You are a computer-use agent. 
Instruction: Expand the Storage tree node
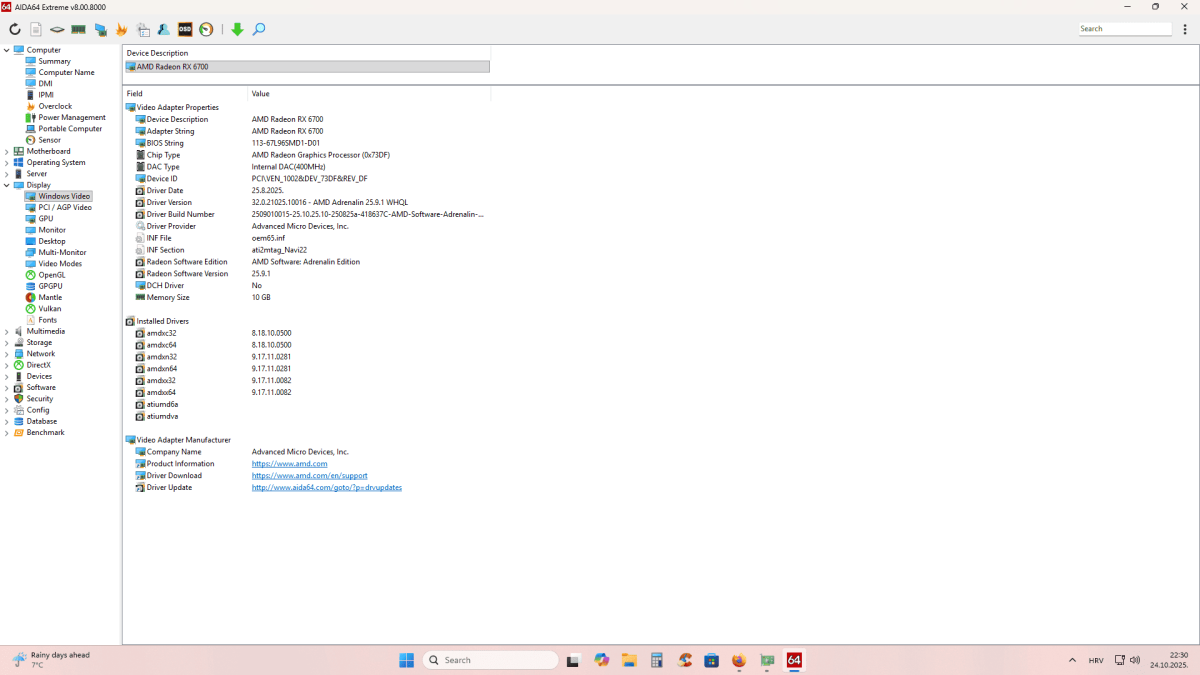click(x=7, y=343)
